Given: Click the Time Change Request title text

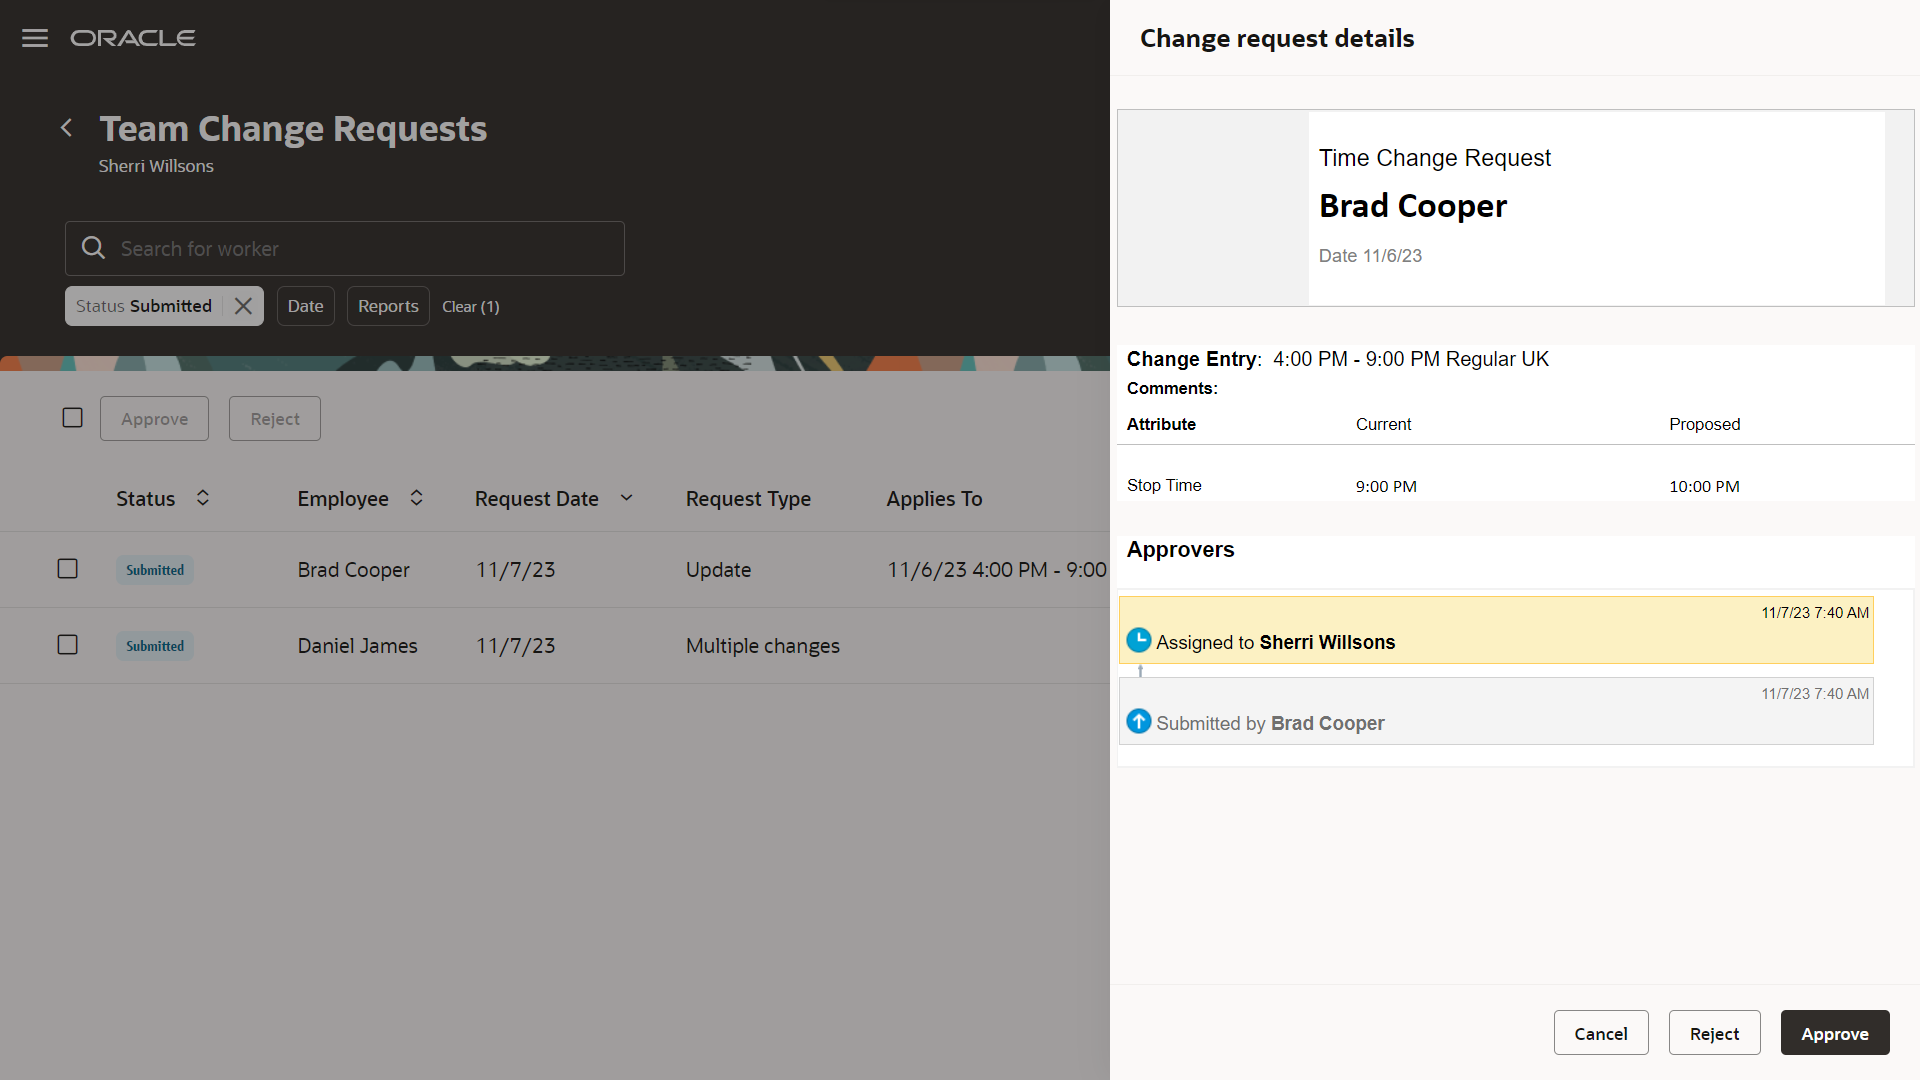Looking at the screenshot, I should pos(1434,158).
